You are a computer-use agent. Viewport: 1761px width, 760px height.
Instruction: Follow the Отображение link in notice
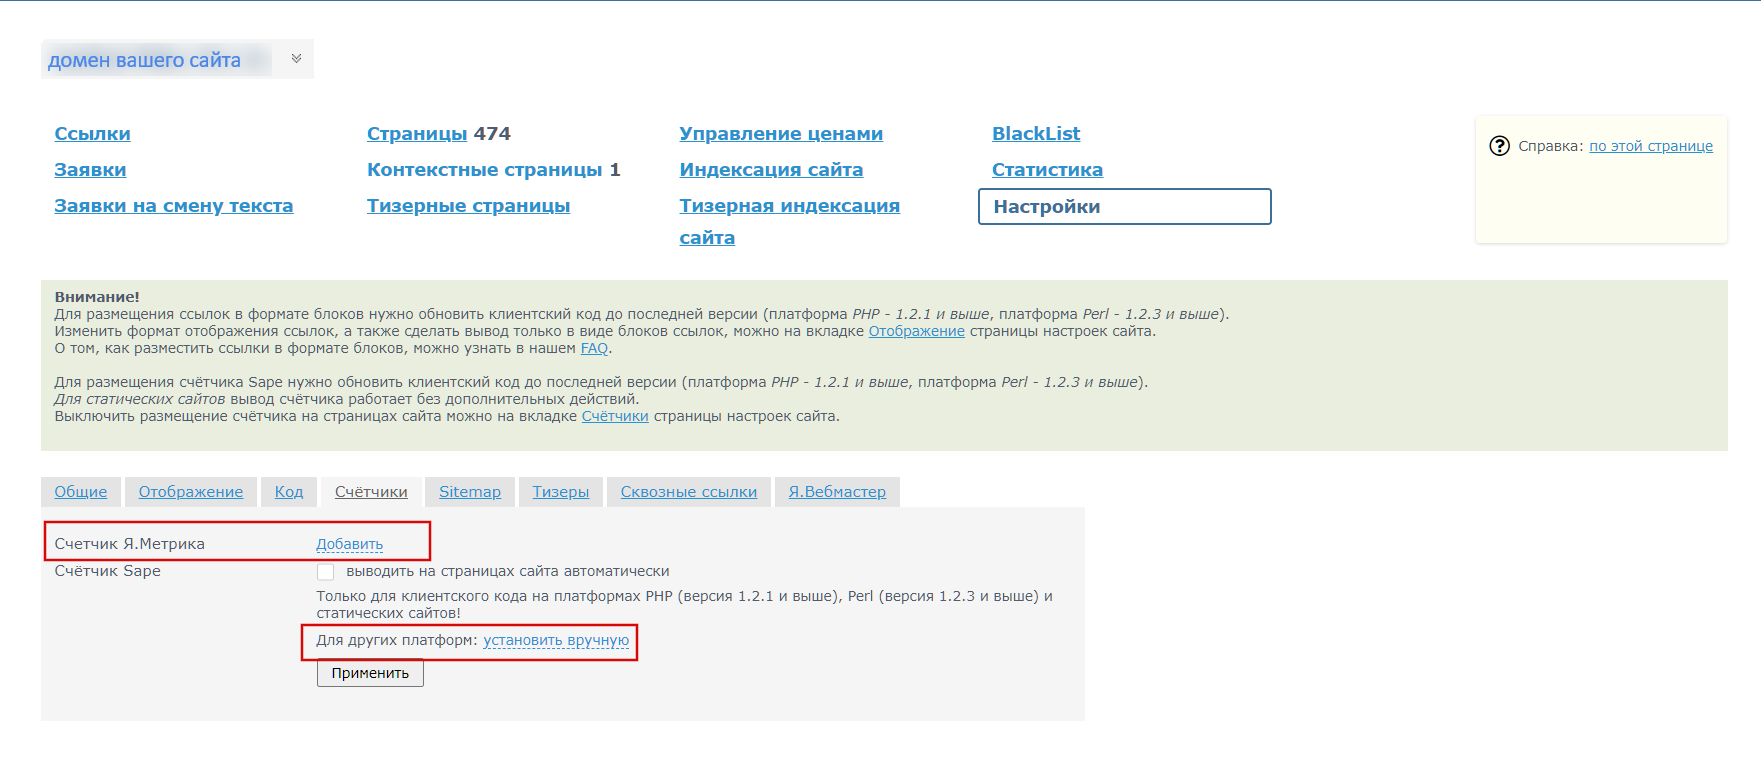pyautogui.click(x=916, y=331)
